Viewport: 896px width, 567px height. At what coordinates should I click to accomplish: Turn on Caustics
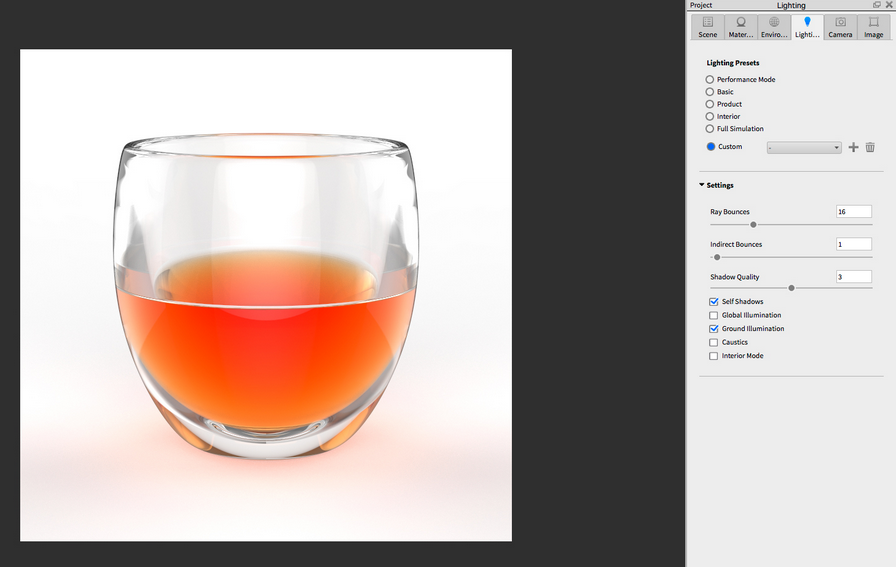pos(713,342)
